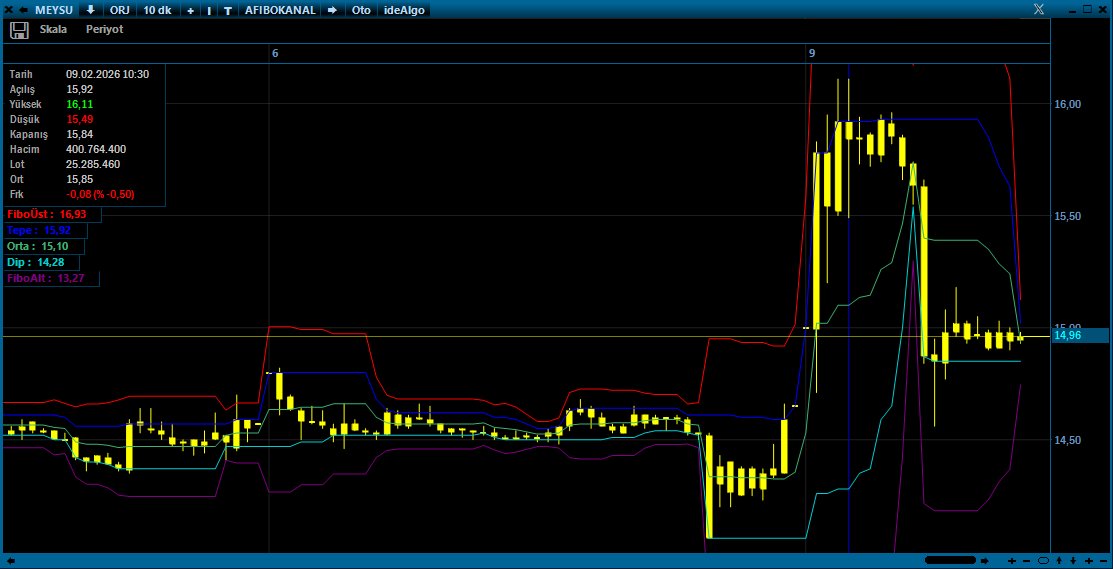The image size is (1113, 569).
Task: Click the Lot value 25.285.460
Action: pyautogui.click(x=93, y=164)
